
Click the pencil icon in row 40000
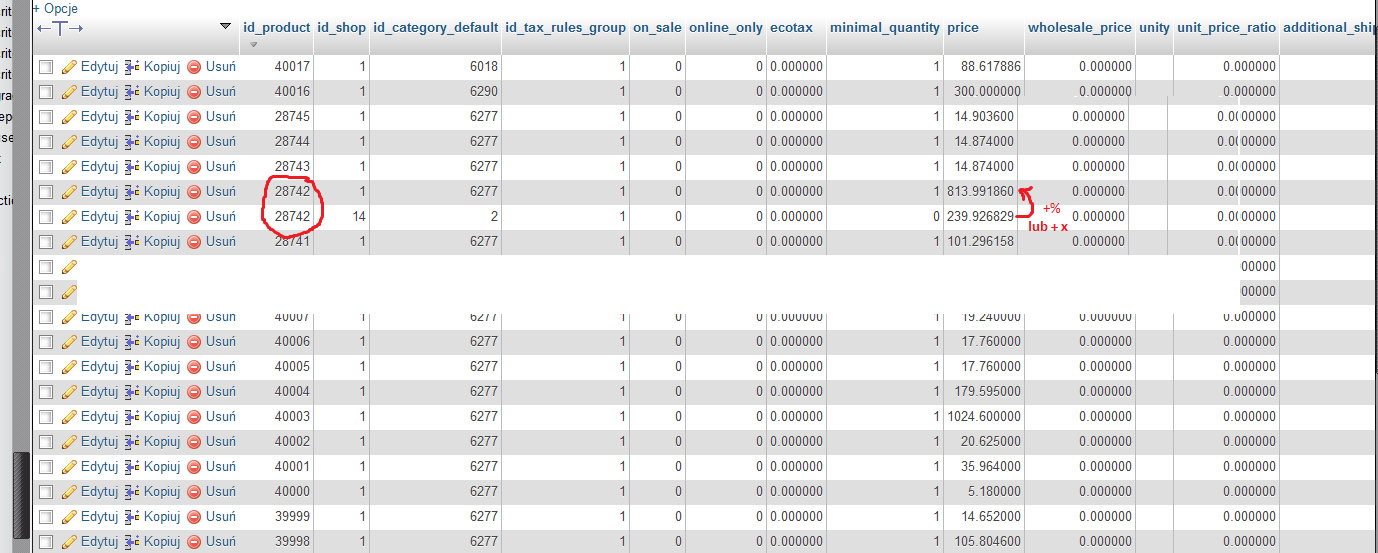69,492
